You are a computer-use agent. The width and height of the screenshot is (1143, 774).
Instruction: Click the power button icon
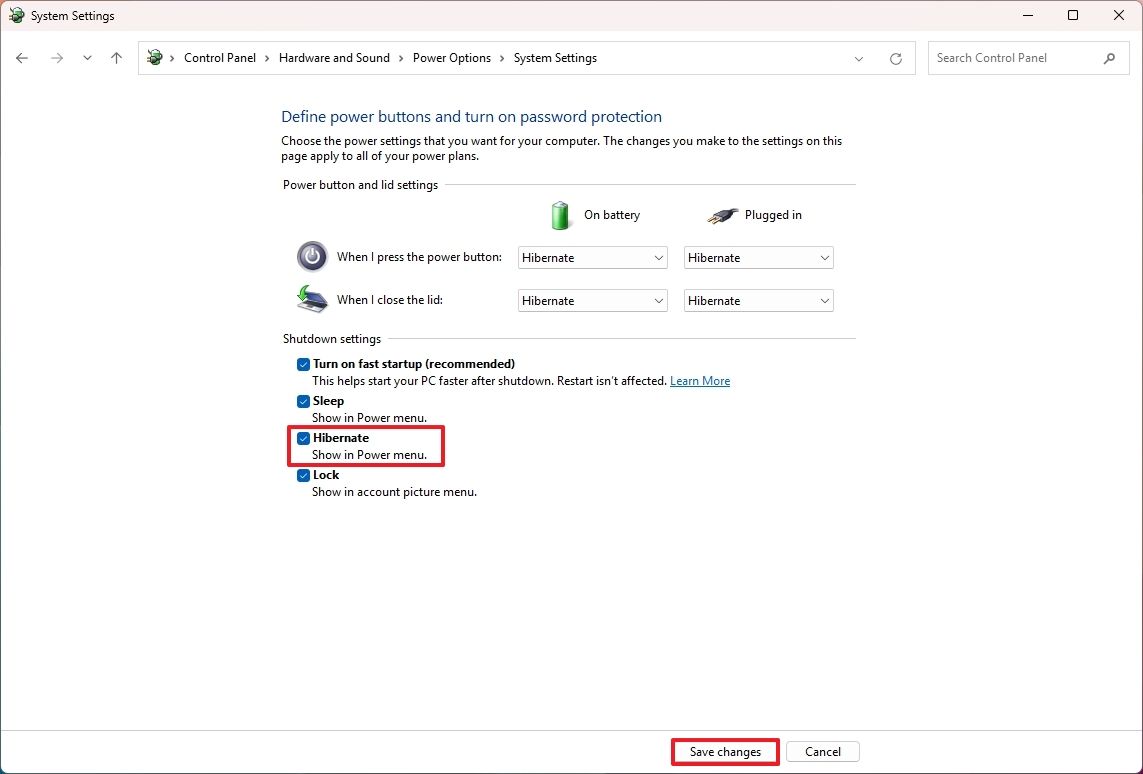pyautogui.click(x=311, y=257)
